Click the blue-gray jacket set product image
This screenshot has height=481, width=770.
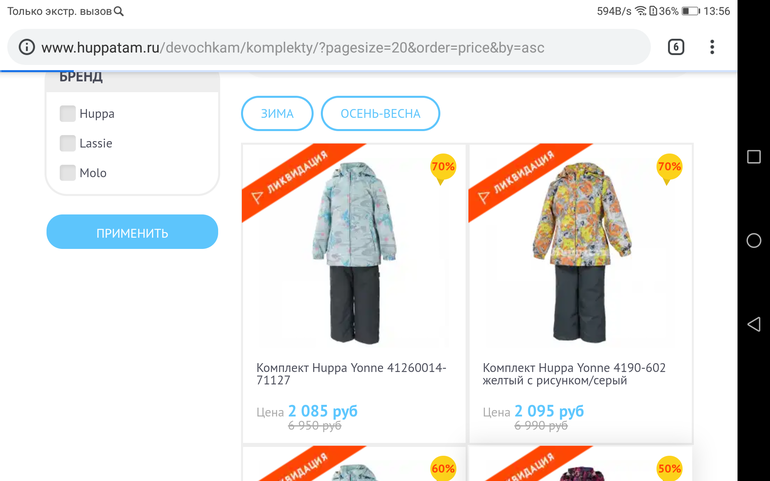tap(354, 253)
